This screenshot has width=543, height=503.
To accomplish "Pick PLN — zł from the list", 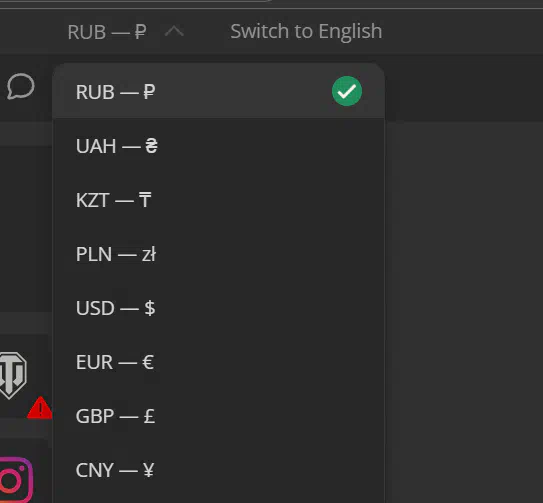I will click(219, 254).
